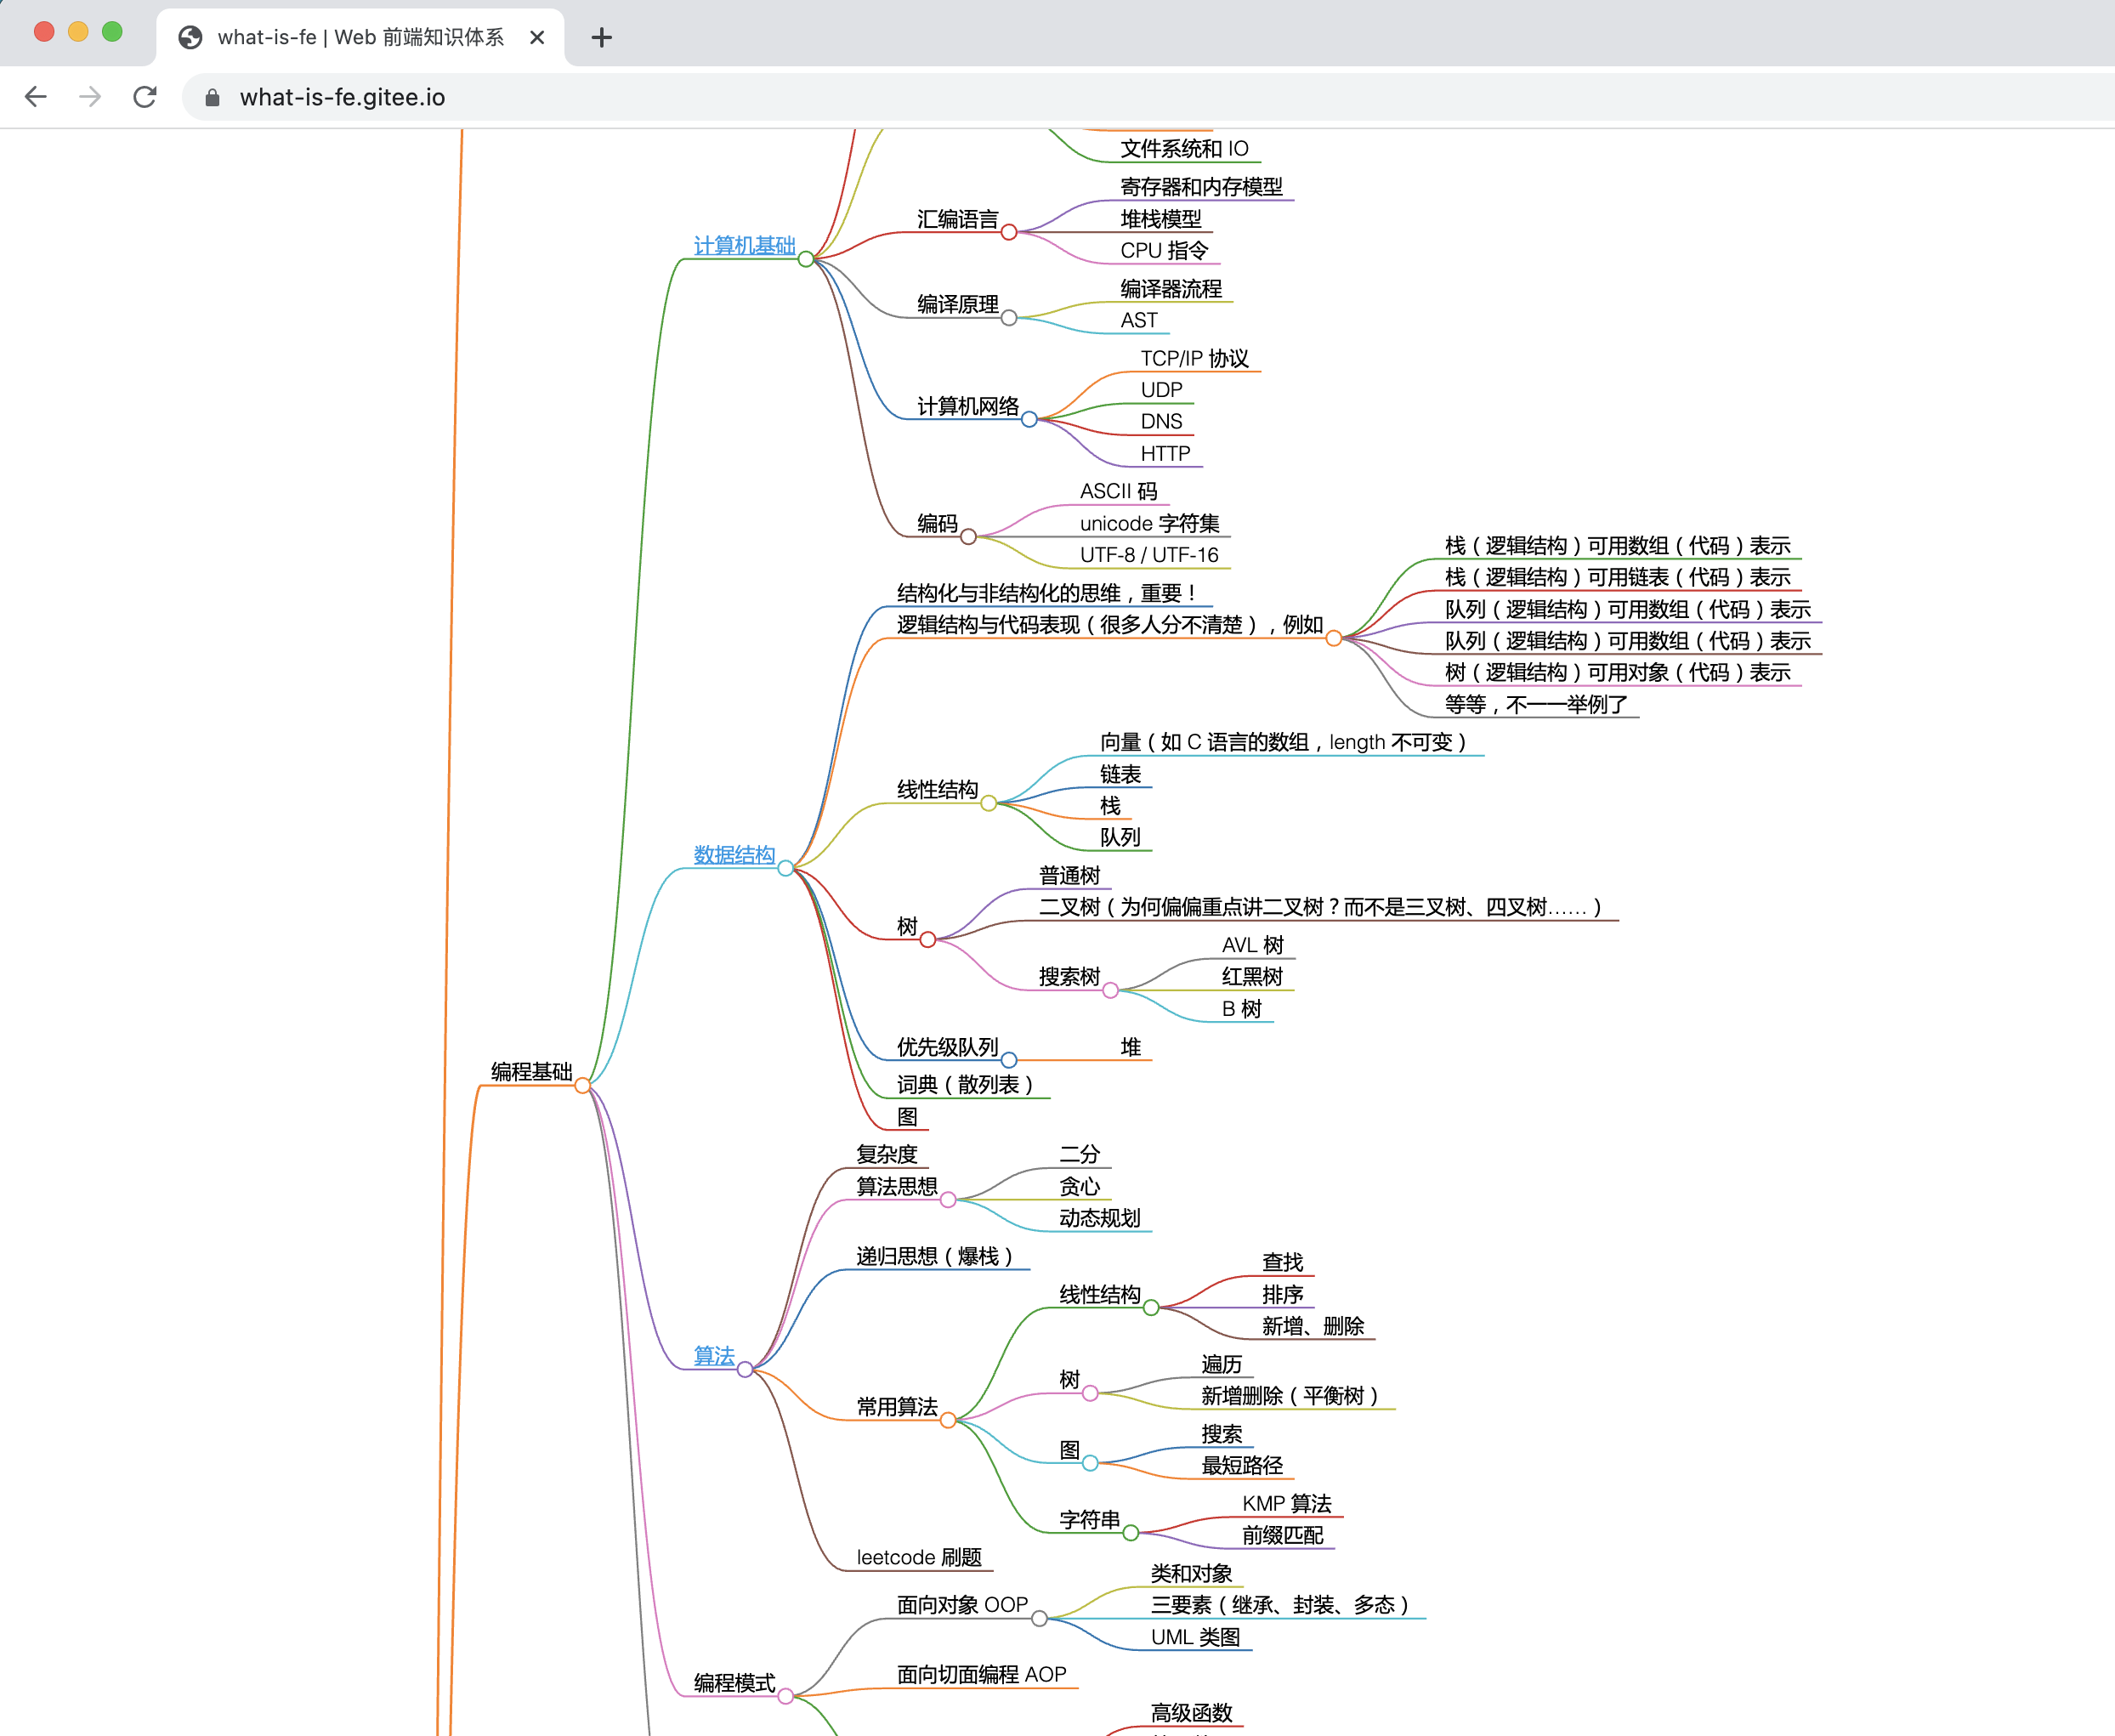The height and width of the screenshot is (1736, 2115).
Task: Open the 计算机基础 link
Action: [744, 245]
